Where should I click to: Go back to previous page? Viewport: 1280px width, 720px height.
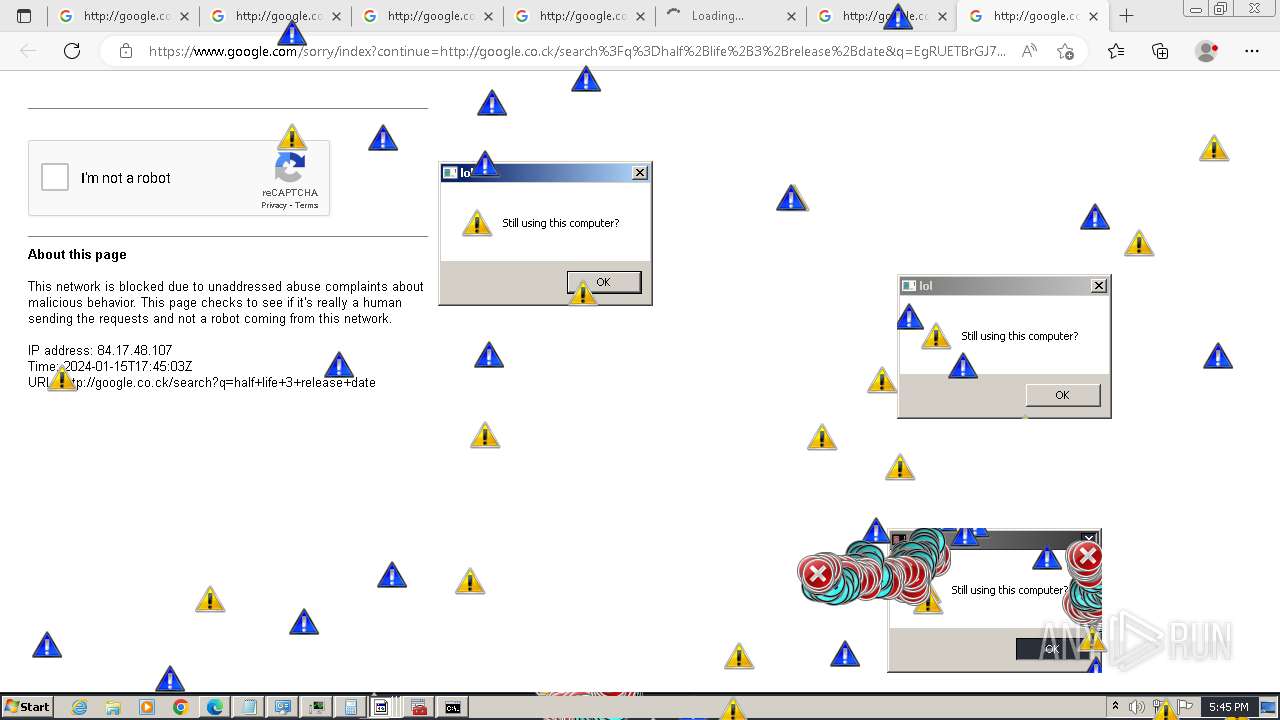coord(28,51)
